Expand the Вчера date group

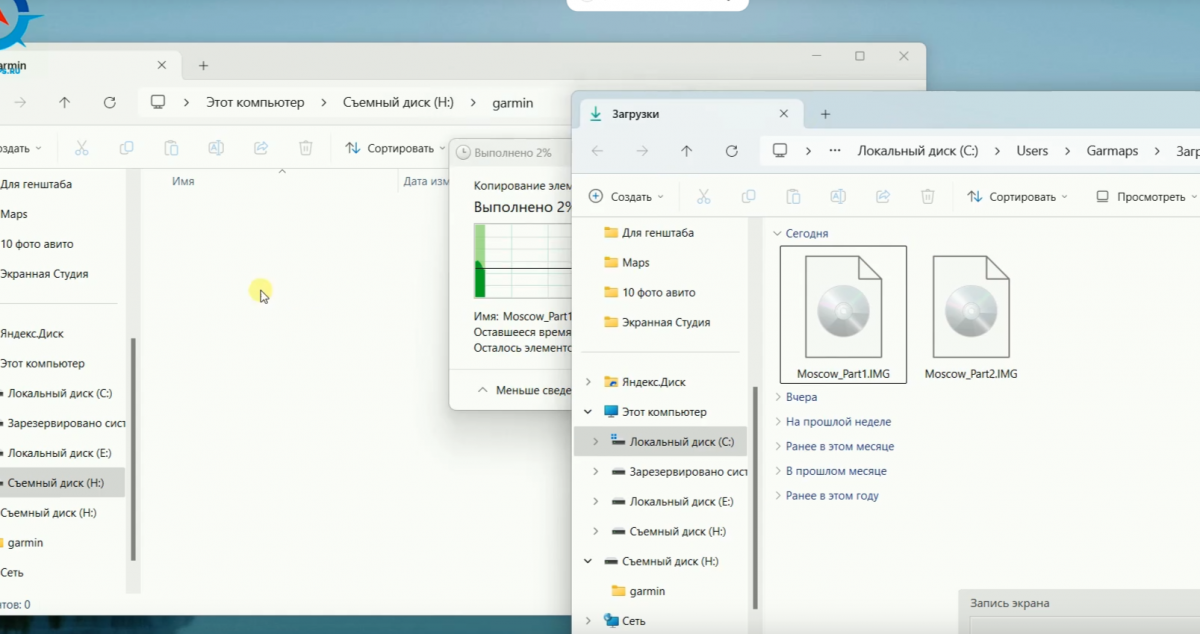pyautogui.click(x=801, y=397)
